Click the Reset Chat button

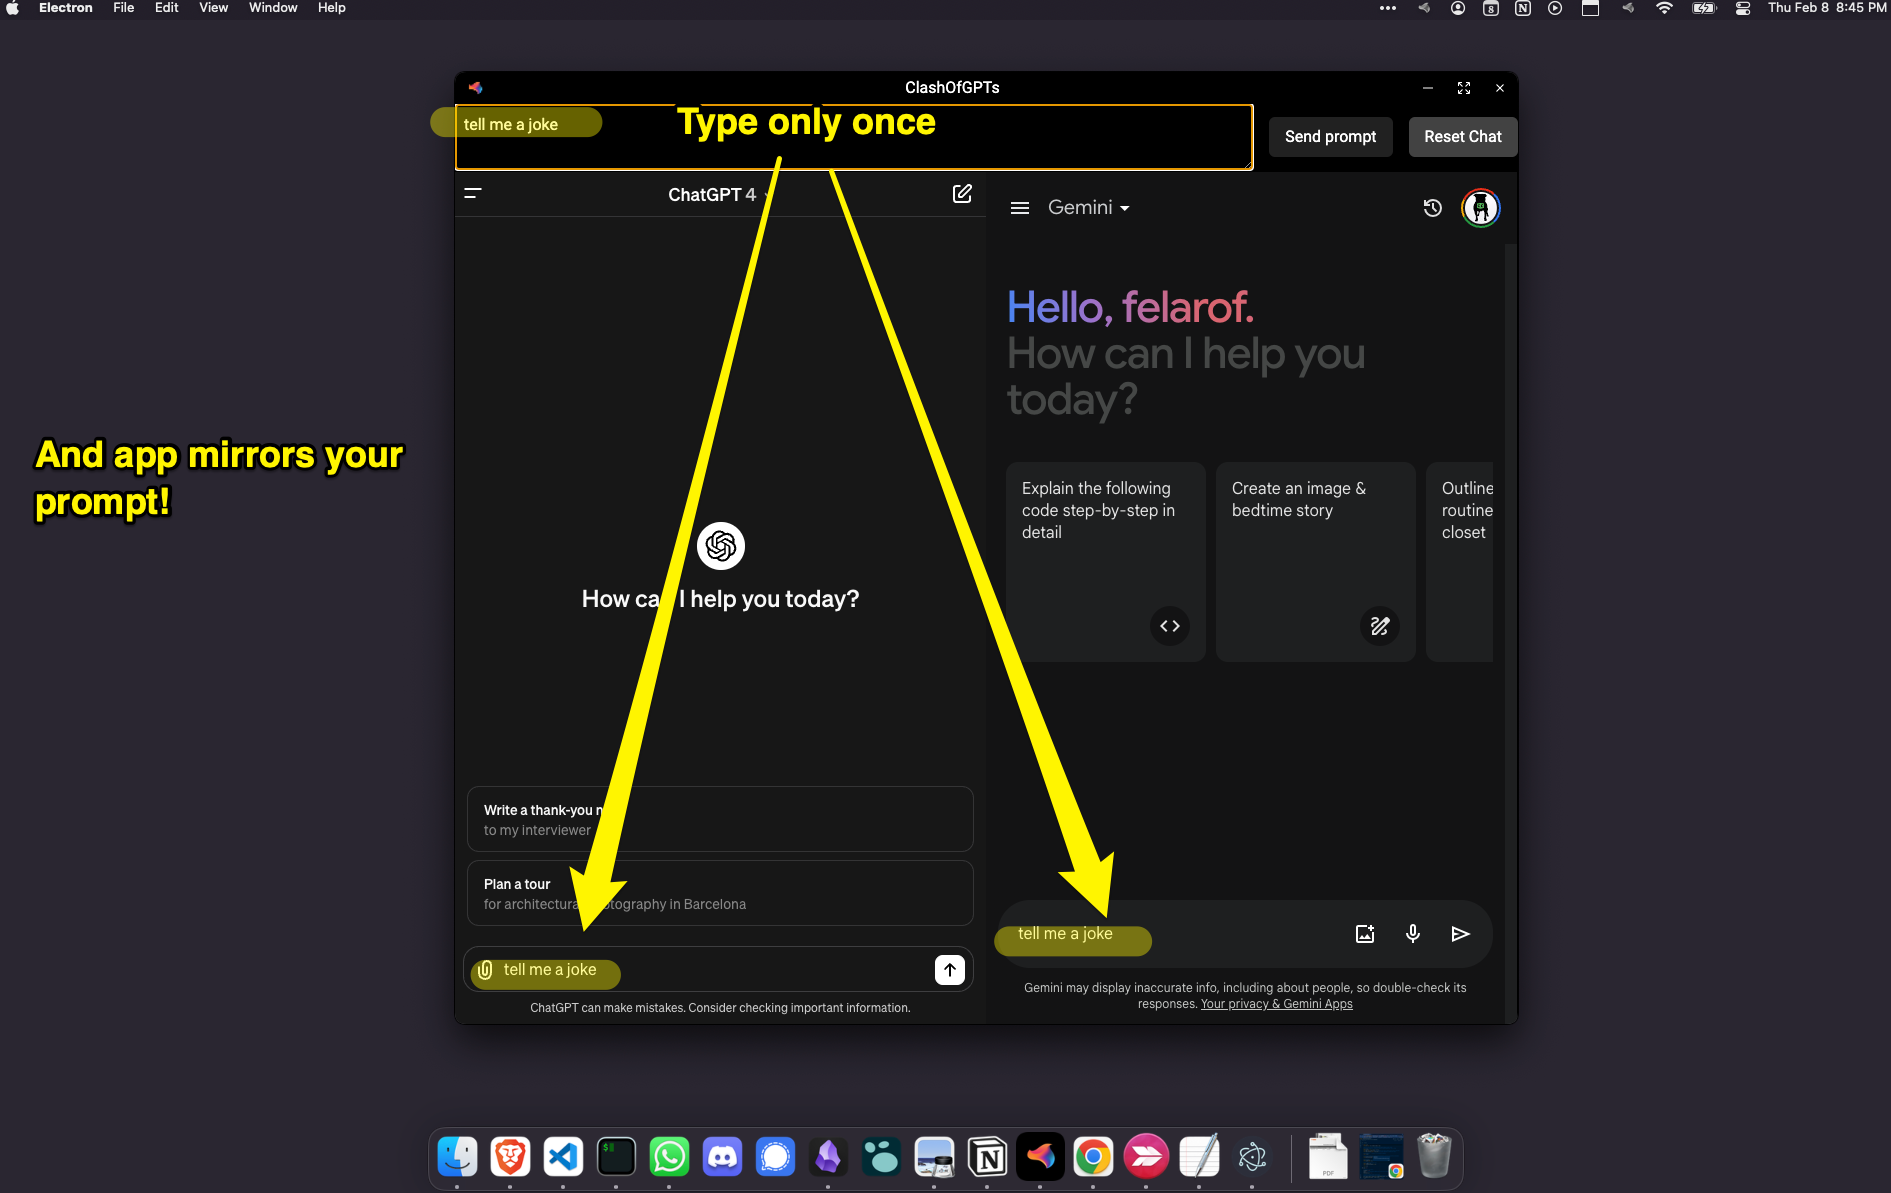[x=1462, y=136]
